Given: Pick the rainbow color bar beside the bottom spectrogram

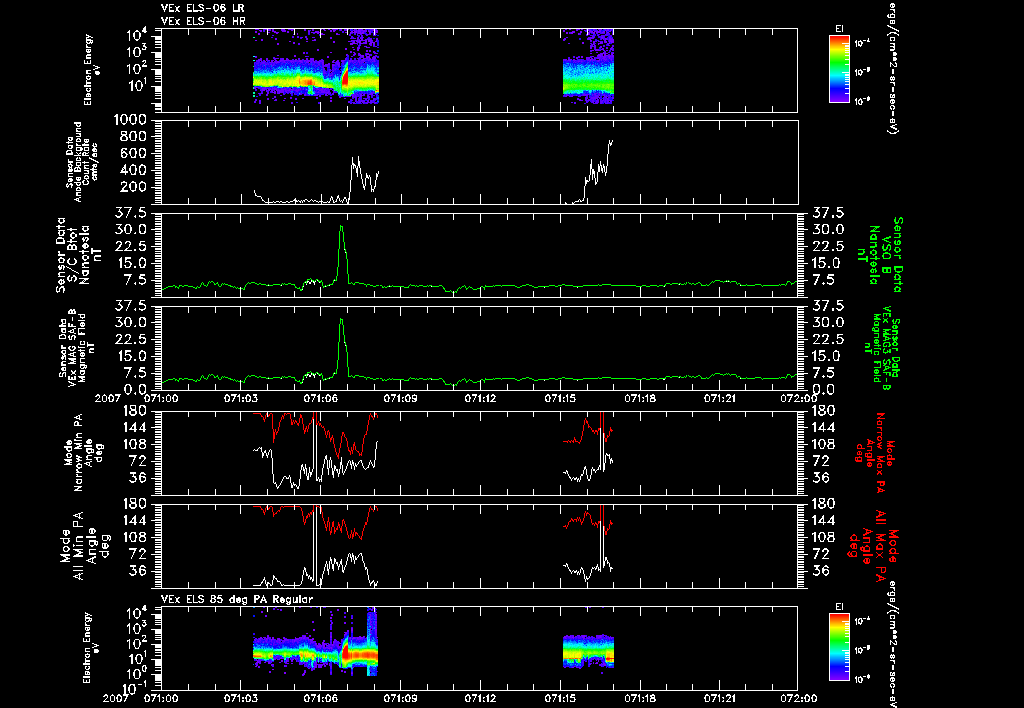Looking at the screenshot, I should click(839, 647).
